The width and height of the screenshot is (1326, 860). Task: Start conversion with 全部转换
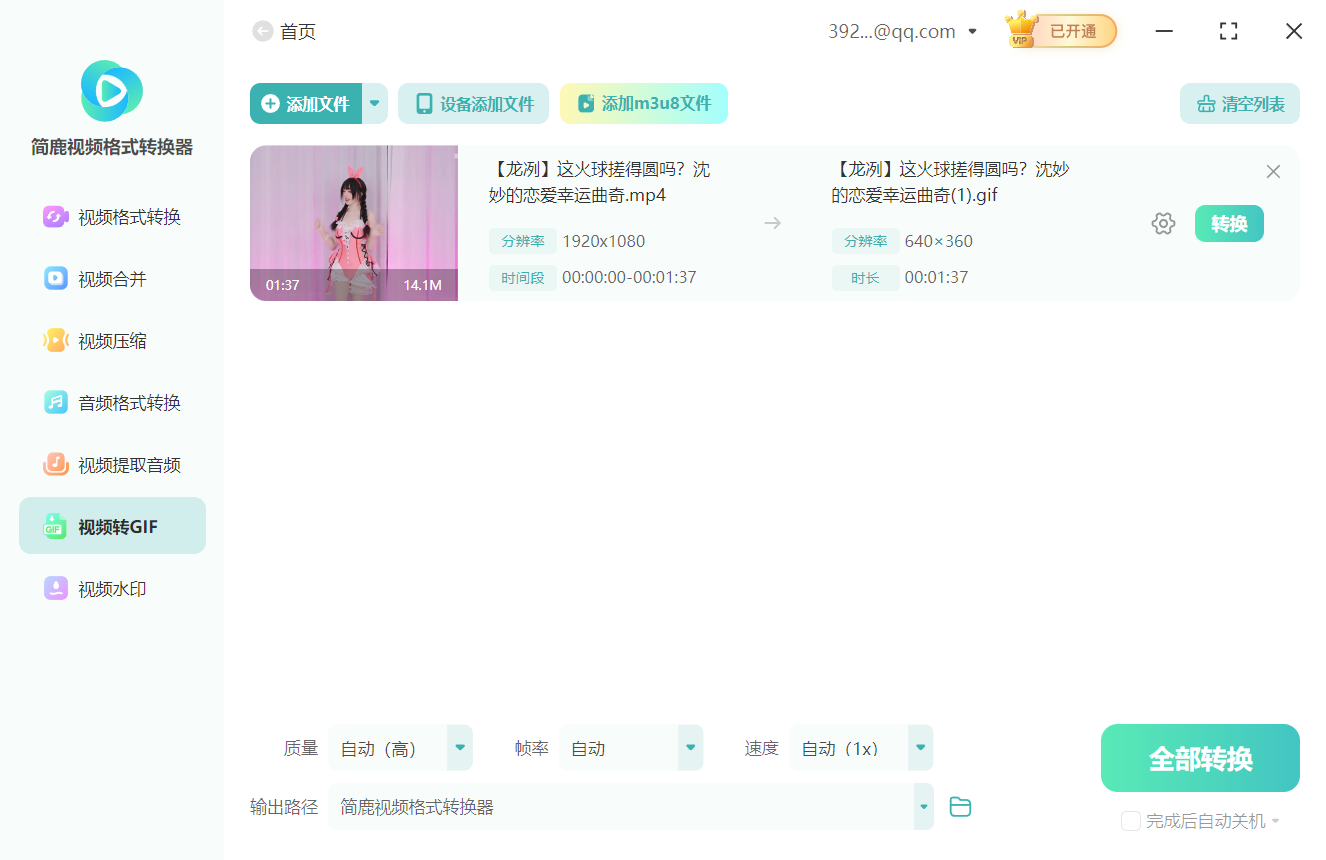1200,758
